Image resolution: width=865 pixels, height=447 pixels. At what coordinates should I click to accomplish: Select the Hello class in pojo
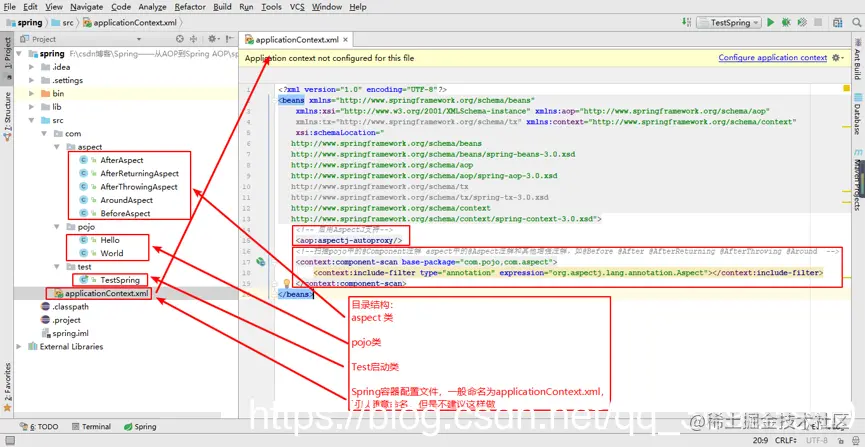click(x=110, y=240)
